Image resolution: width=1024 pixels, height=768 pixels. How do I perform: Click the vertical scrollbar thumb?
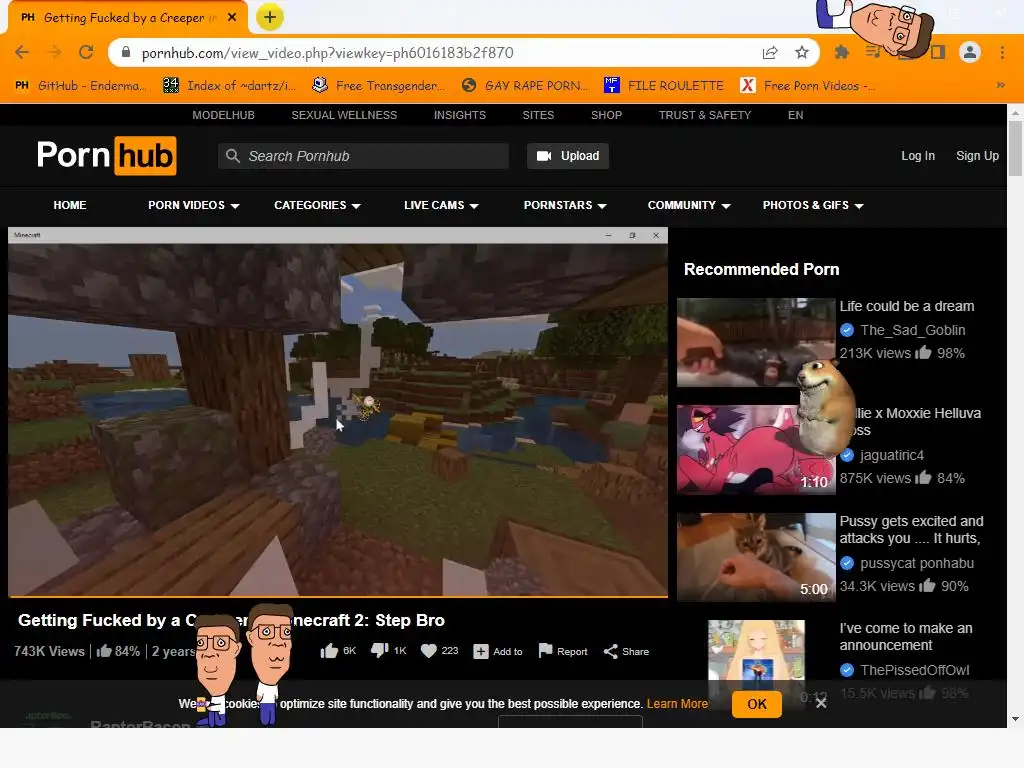pos(1015,148)
